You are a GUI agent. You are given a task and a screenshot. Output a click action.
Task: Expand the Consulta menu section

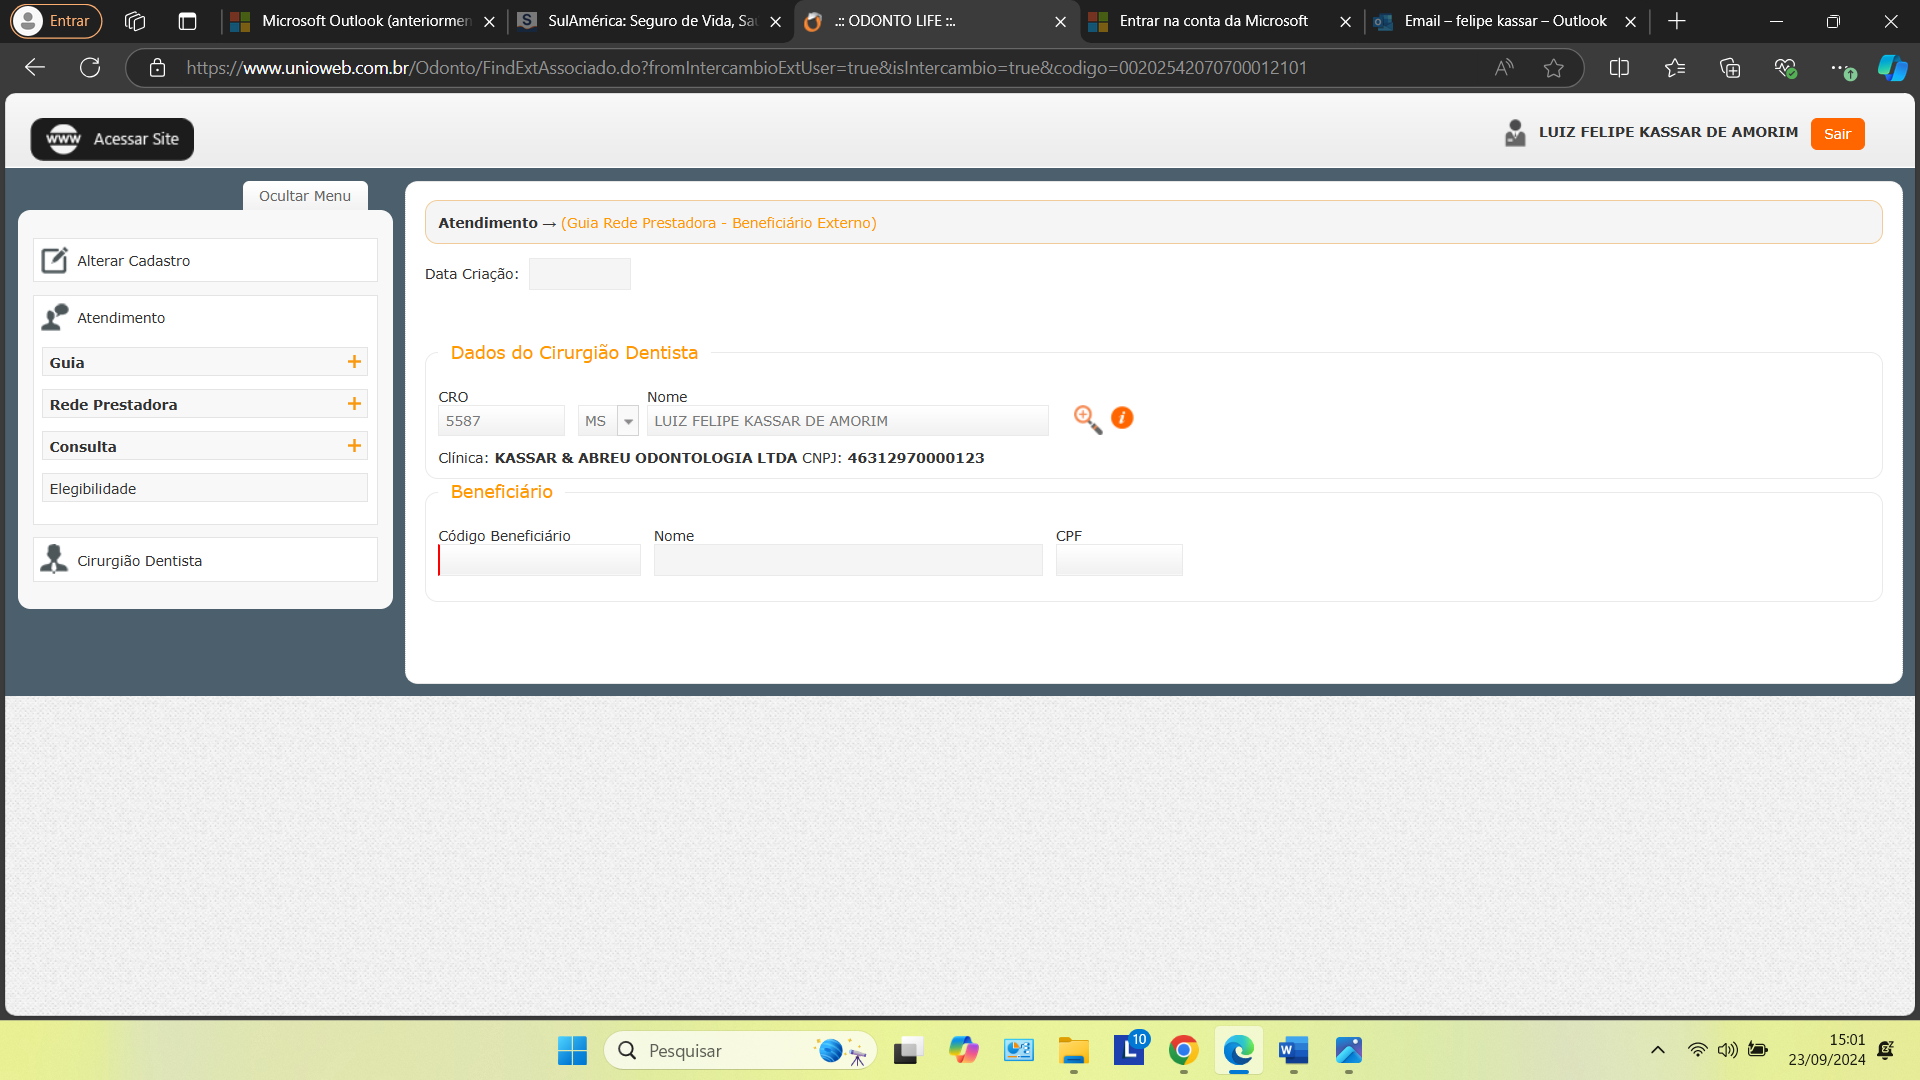point(354,446)
